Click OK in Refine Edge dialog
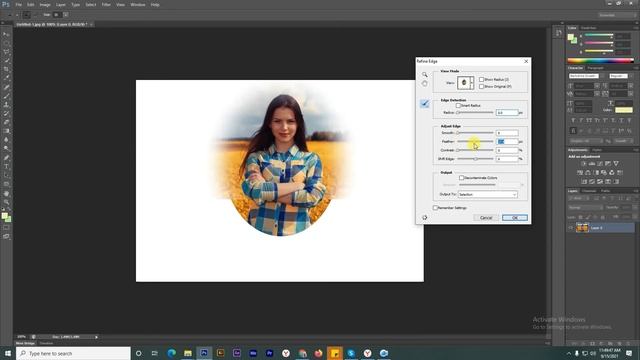The width and height of the screenshot is (640, 360). tap(515, 218)
